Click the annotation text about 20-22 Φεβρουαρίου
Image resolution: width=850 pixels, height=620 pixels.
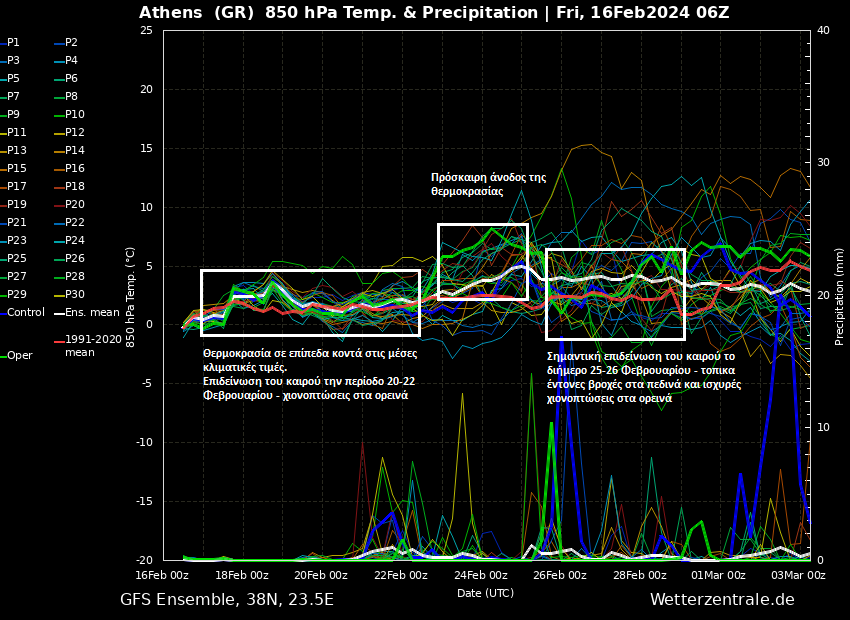pyautogui.click(x=309, y=374)
